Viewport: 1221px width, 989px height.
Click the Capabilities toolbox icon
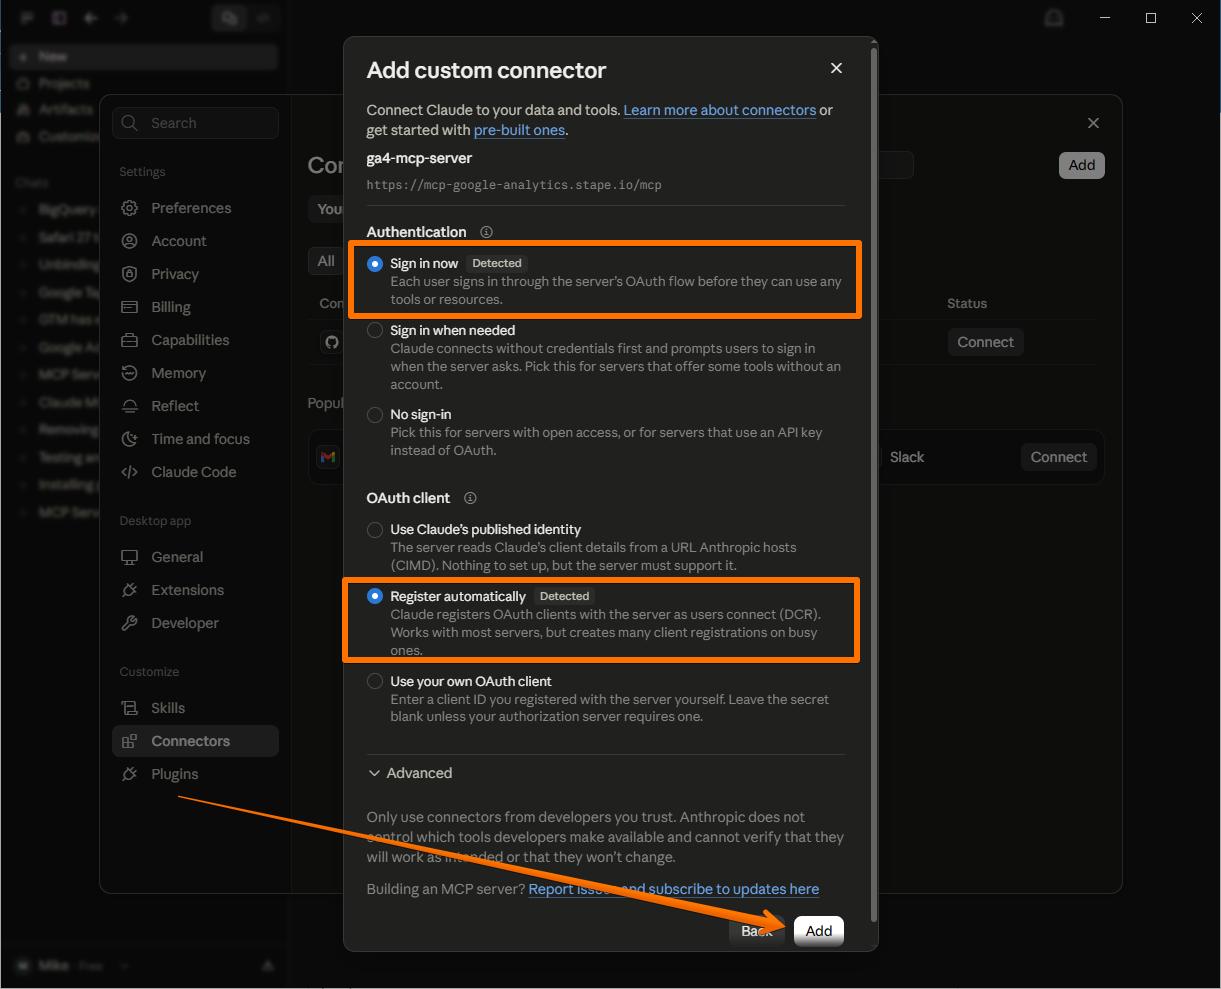point(129,340)
